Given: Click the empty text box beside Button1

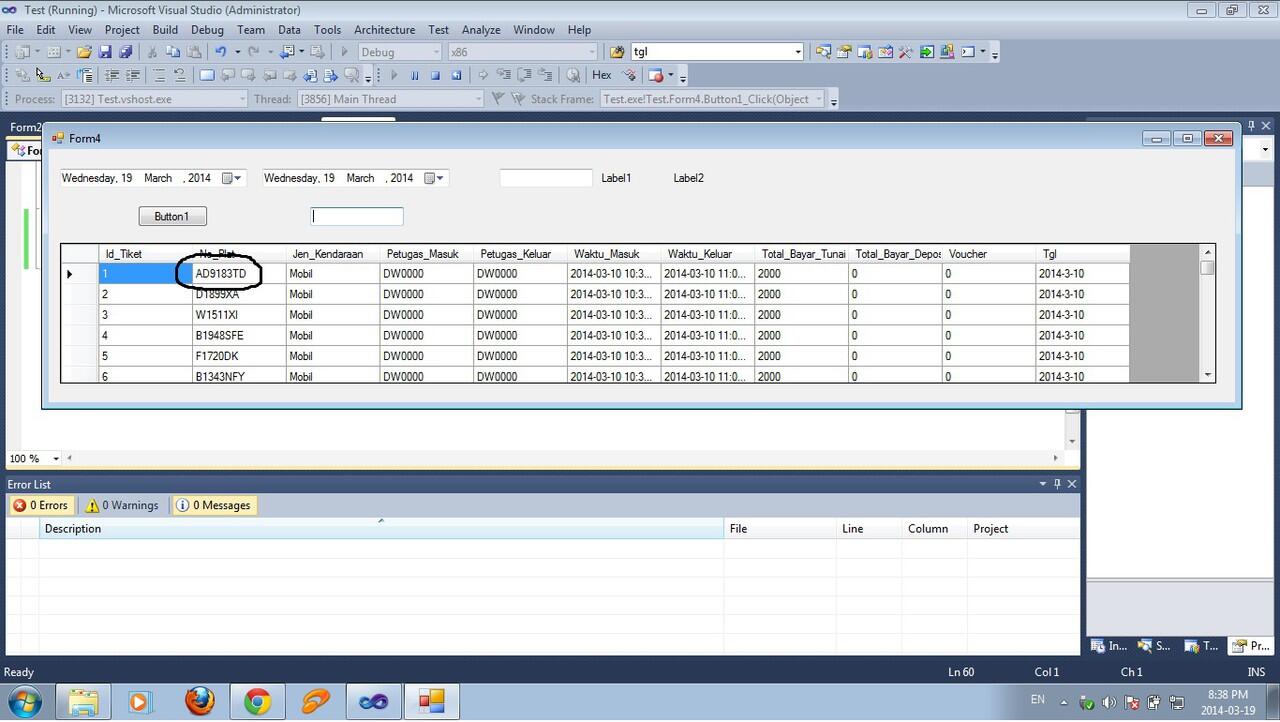Looking at the screenshot, I should 357,216.
